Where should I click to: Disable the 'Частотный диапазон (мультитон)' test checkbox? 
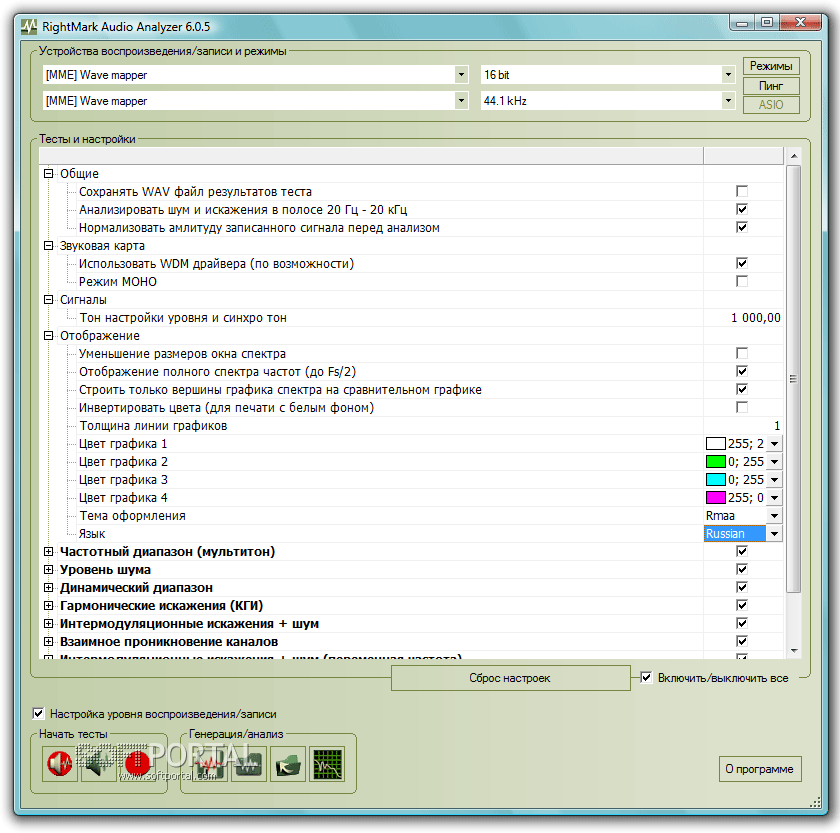point(742,551)
